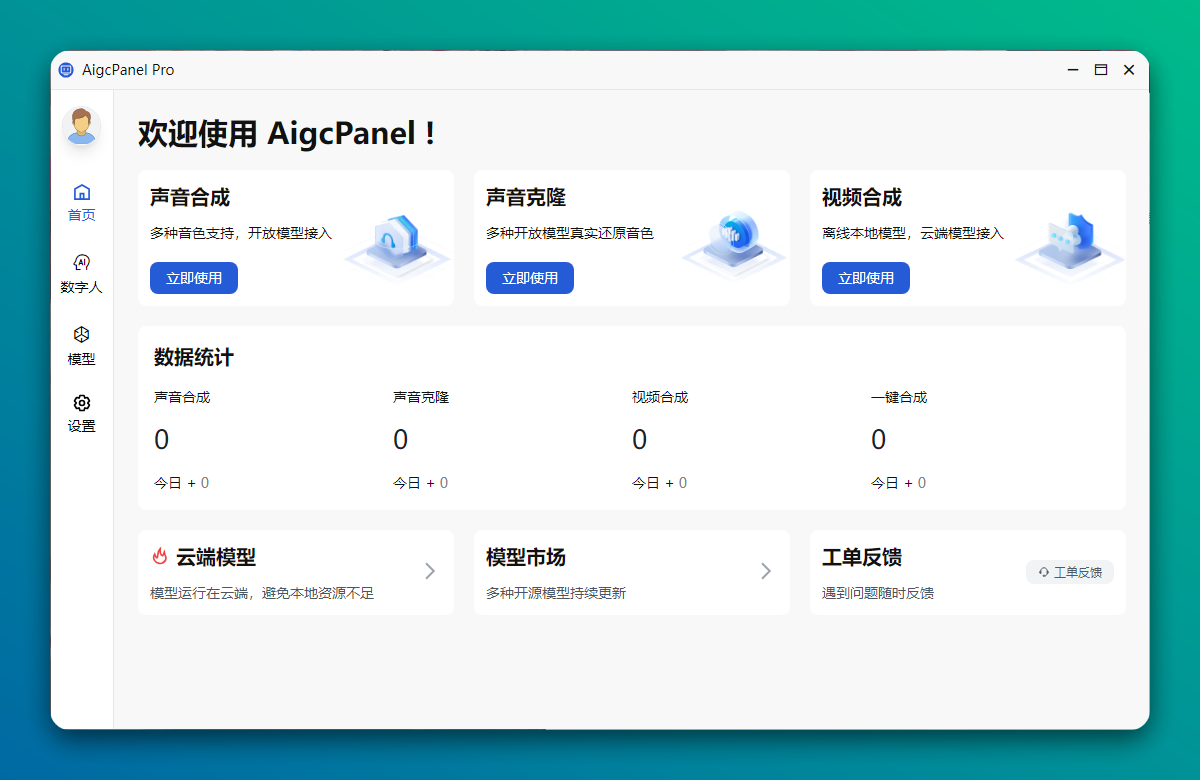Image resolution: width=1200 pixels, height=780 pixels.
Task: Click the 模型市场 card title
Action: pyautogui.click(x=526, y=557)
